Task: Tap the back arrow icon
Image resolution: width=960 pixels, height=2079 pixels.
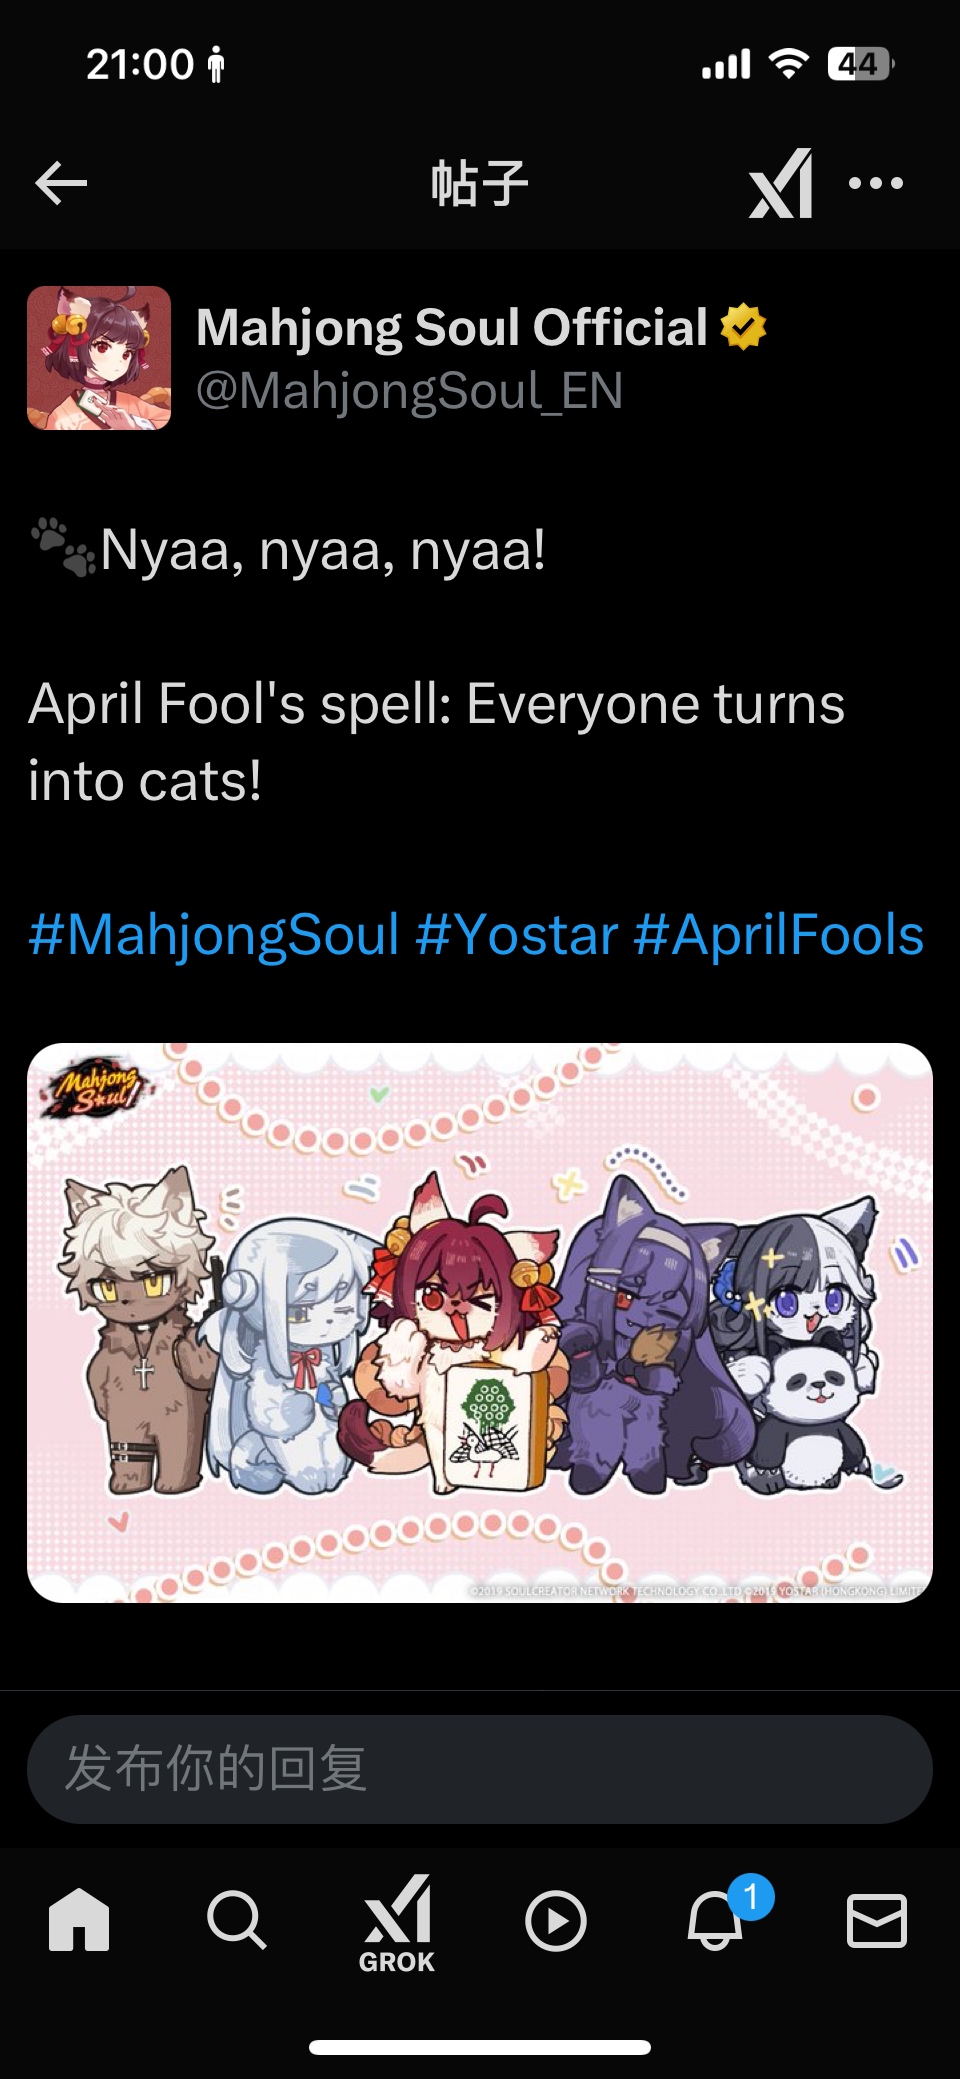Action: (x=61, y=183)
